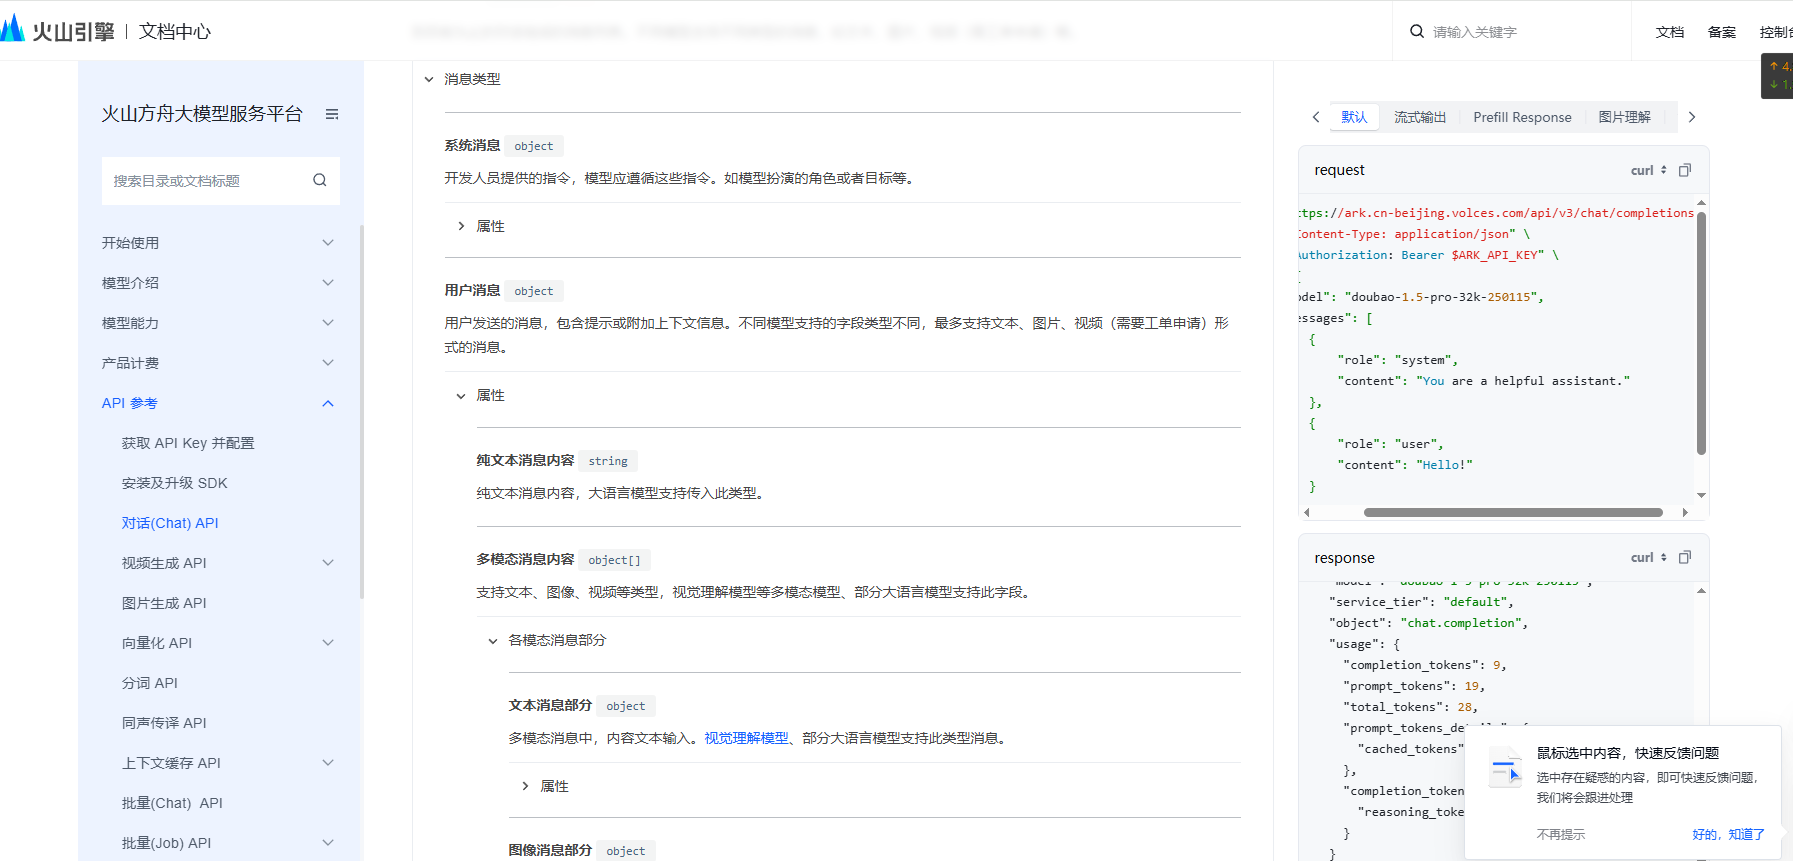Open 安装及升级 SDK page
The height and width of the screenshot is (861, 1793).
pyautogui.click(x=175, y=483)
